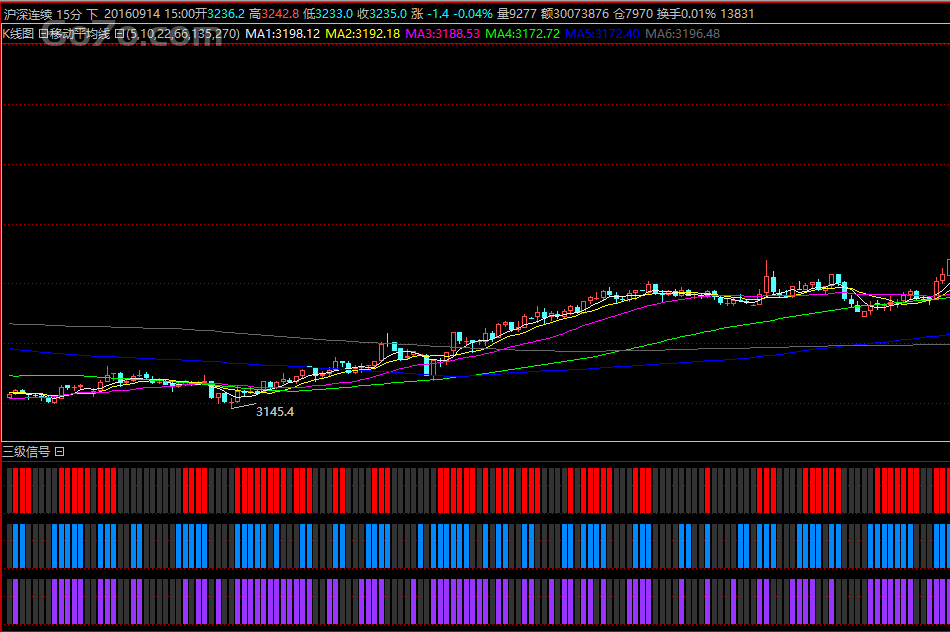The width and height of the screenshot is (950, 632).
Task: Click the 移动平均线 indicator label
Action: (x=81, y=34)
